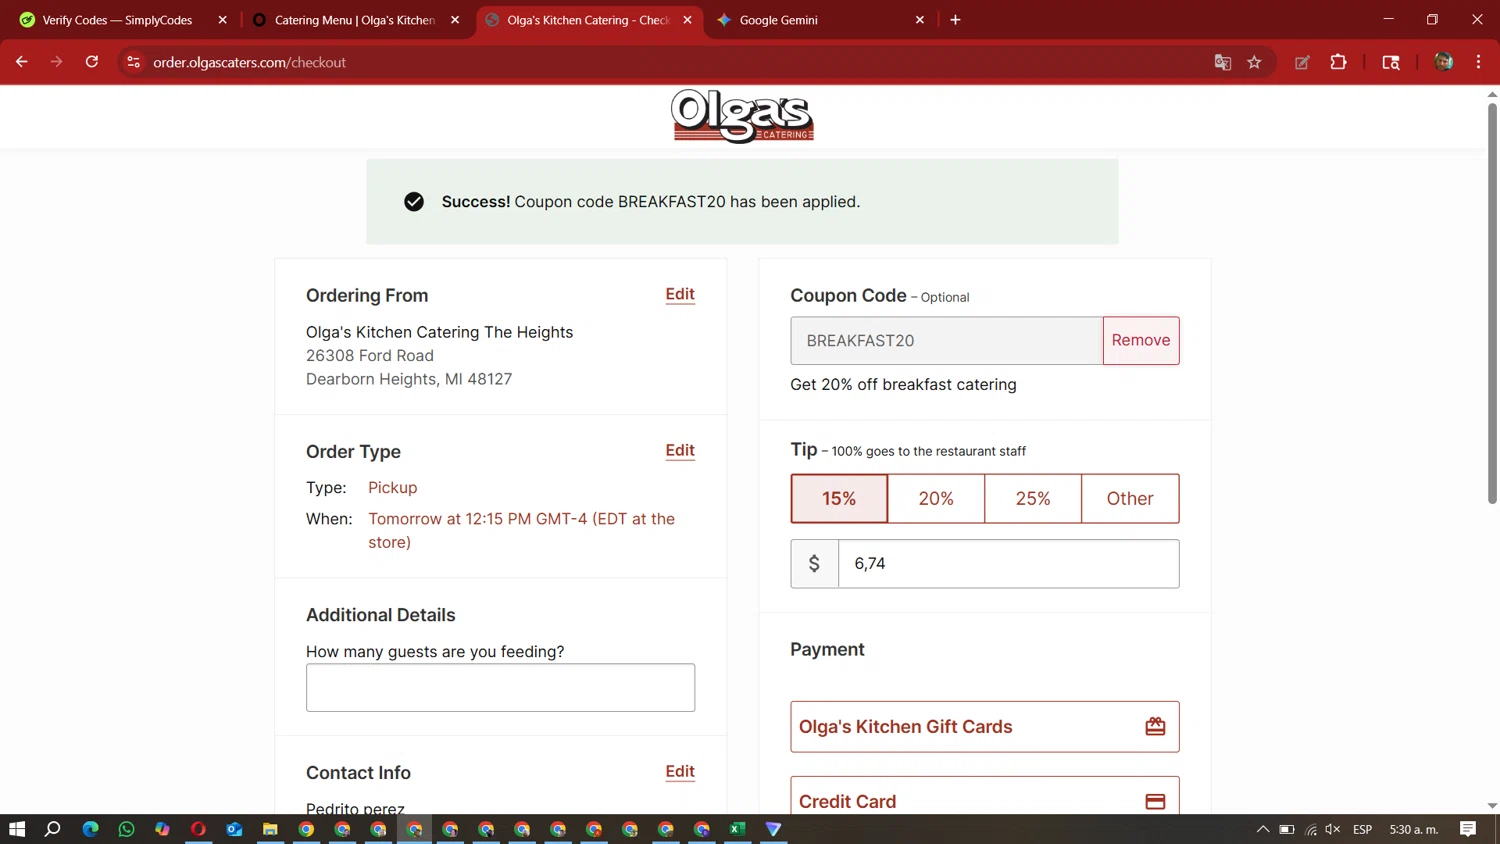Open the Chrome profile avatar
This screenshot has width=1500, height=844.
coord(1443,62)
